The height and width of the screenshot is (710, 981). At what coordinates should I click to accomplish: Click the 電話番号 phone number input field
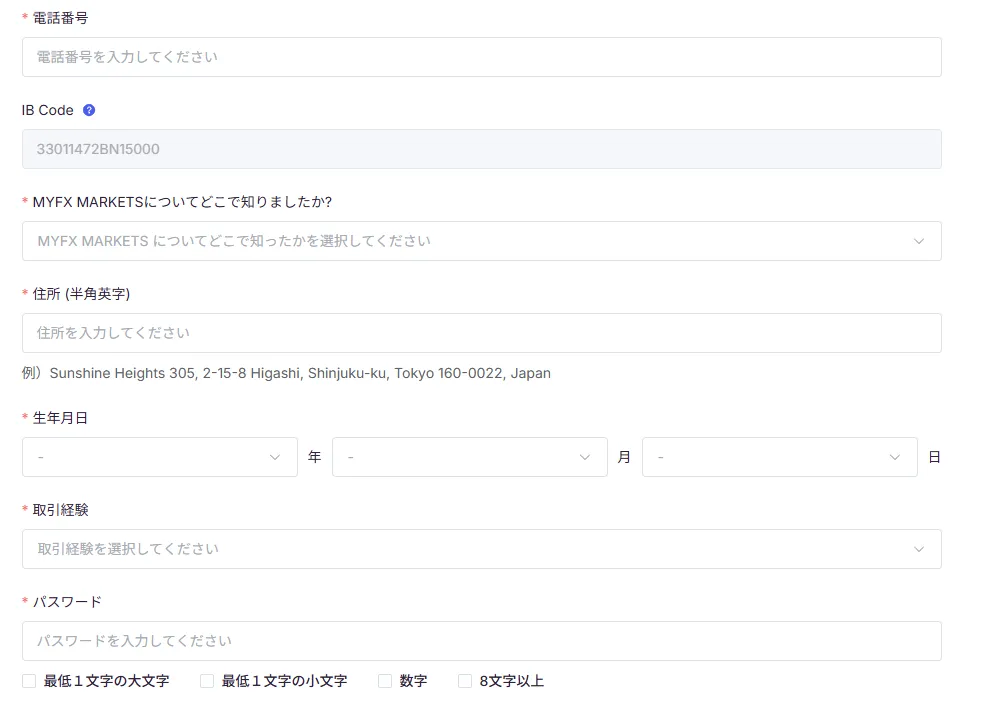[x=480, y=57]
